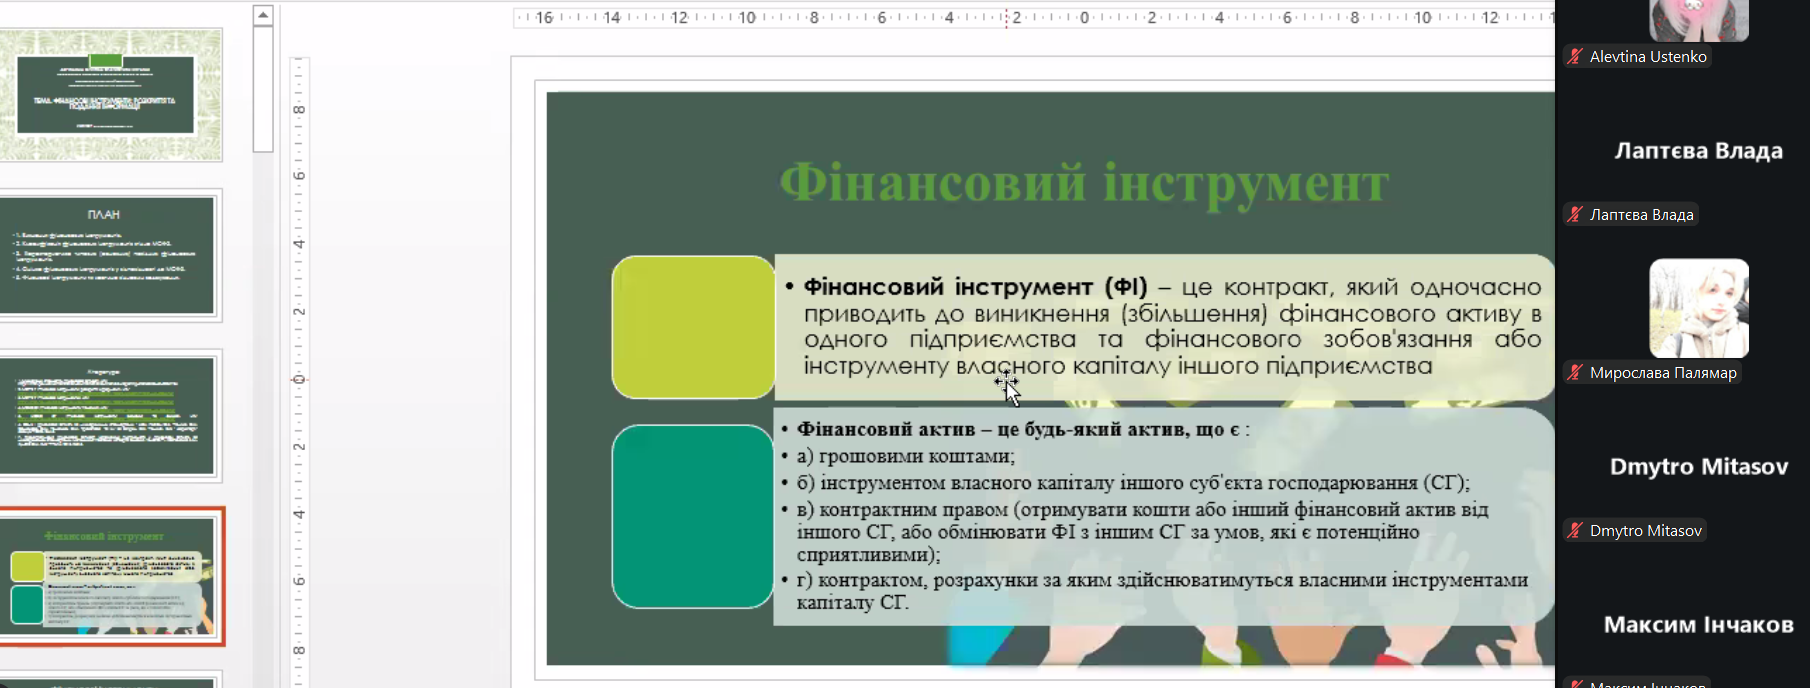This screenshot has height=688, width=1810.
Task: Click the muted mic icon beside Dmytro Mitasov
Action: point(1575,531)
